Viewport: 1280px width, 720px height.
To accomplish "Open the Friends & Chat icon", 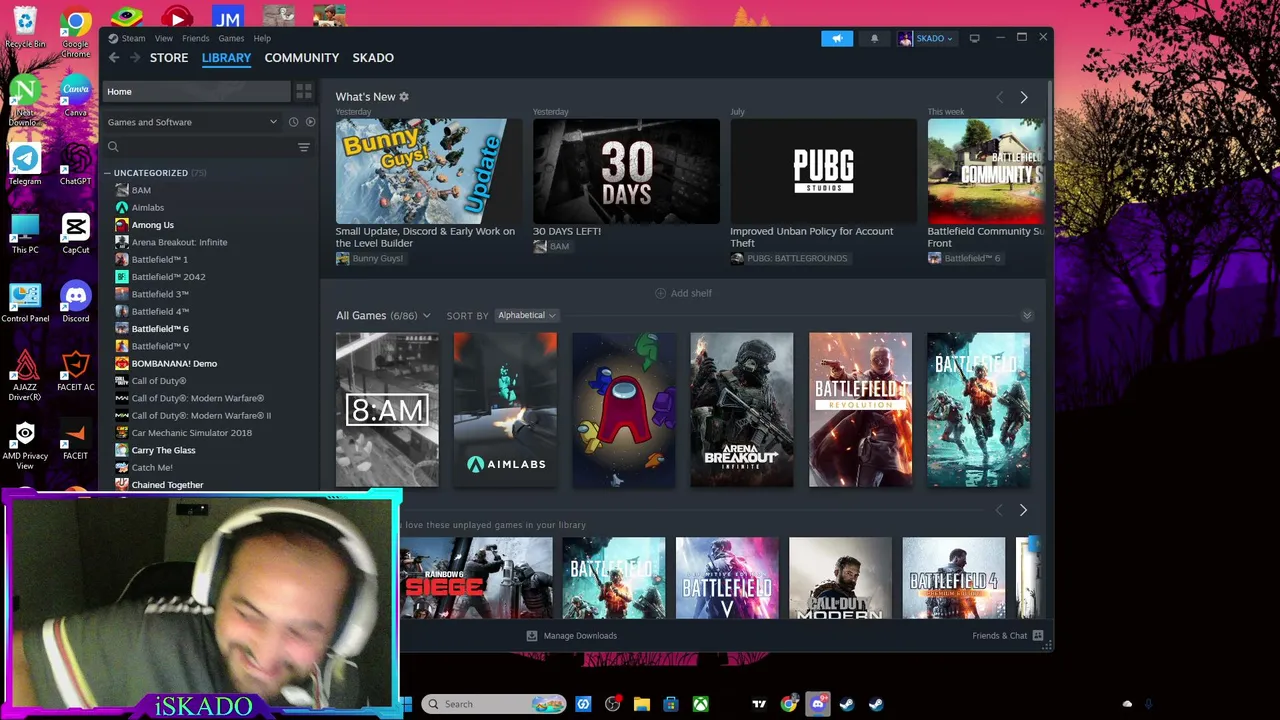I will click(x=1038, y=636).
